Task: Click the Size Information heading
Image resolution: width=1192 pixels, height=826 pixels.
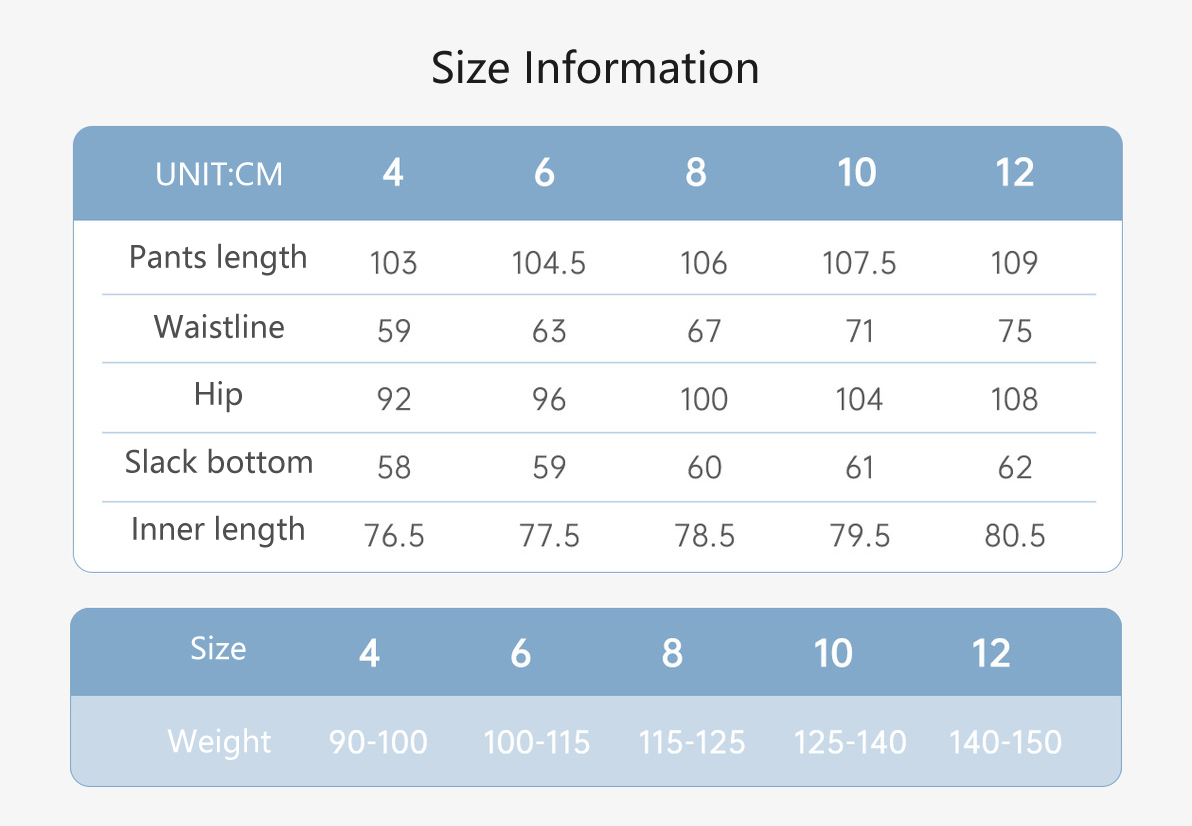Action: (x=595, y=68)
